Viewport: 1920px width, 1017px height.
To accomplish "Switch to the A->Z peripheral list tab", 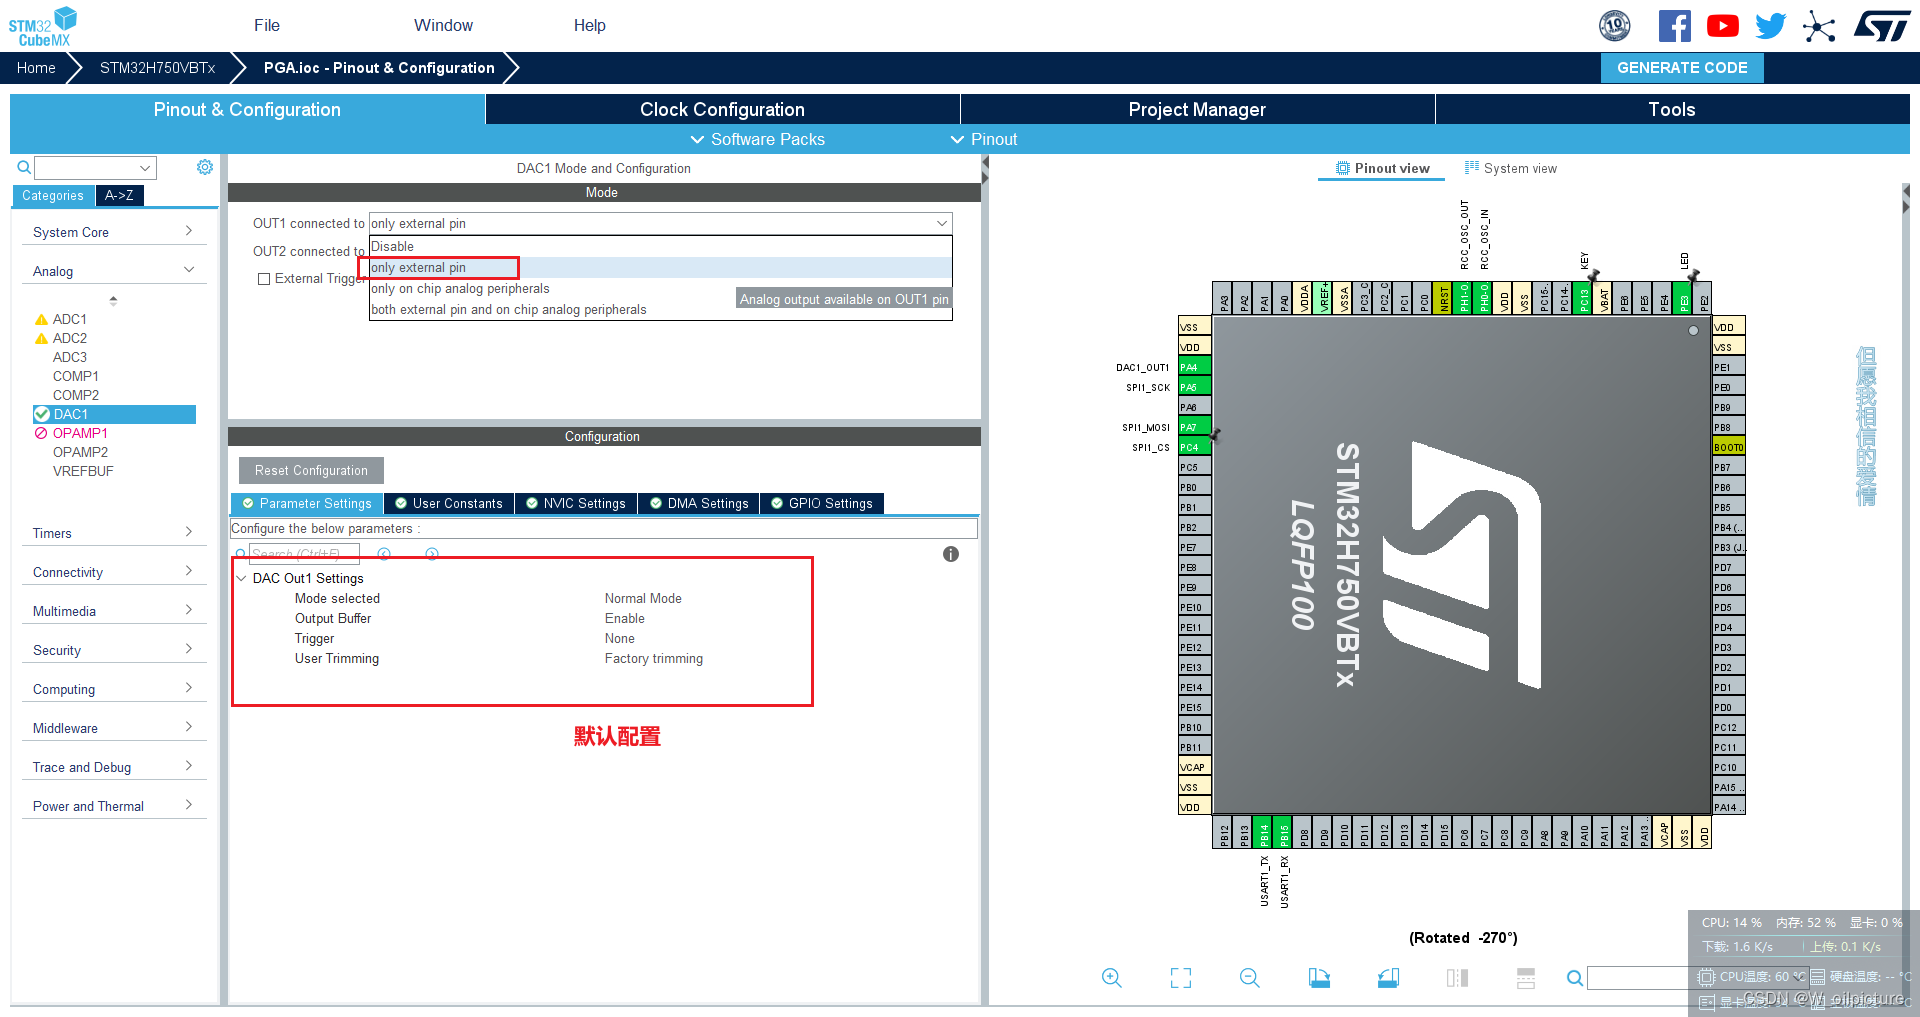I will coord(119,195).
